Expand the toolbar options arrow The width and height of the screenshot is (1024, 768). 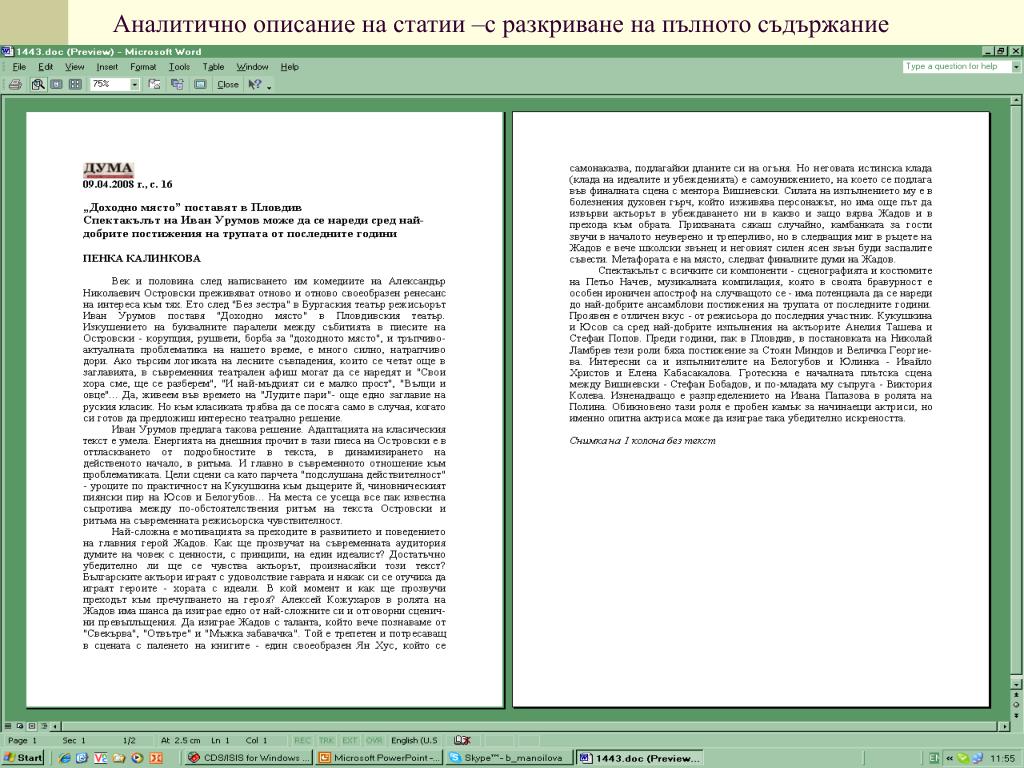point(269,86)
